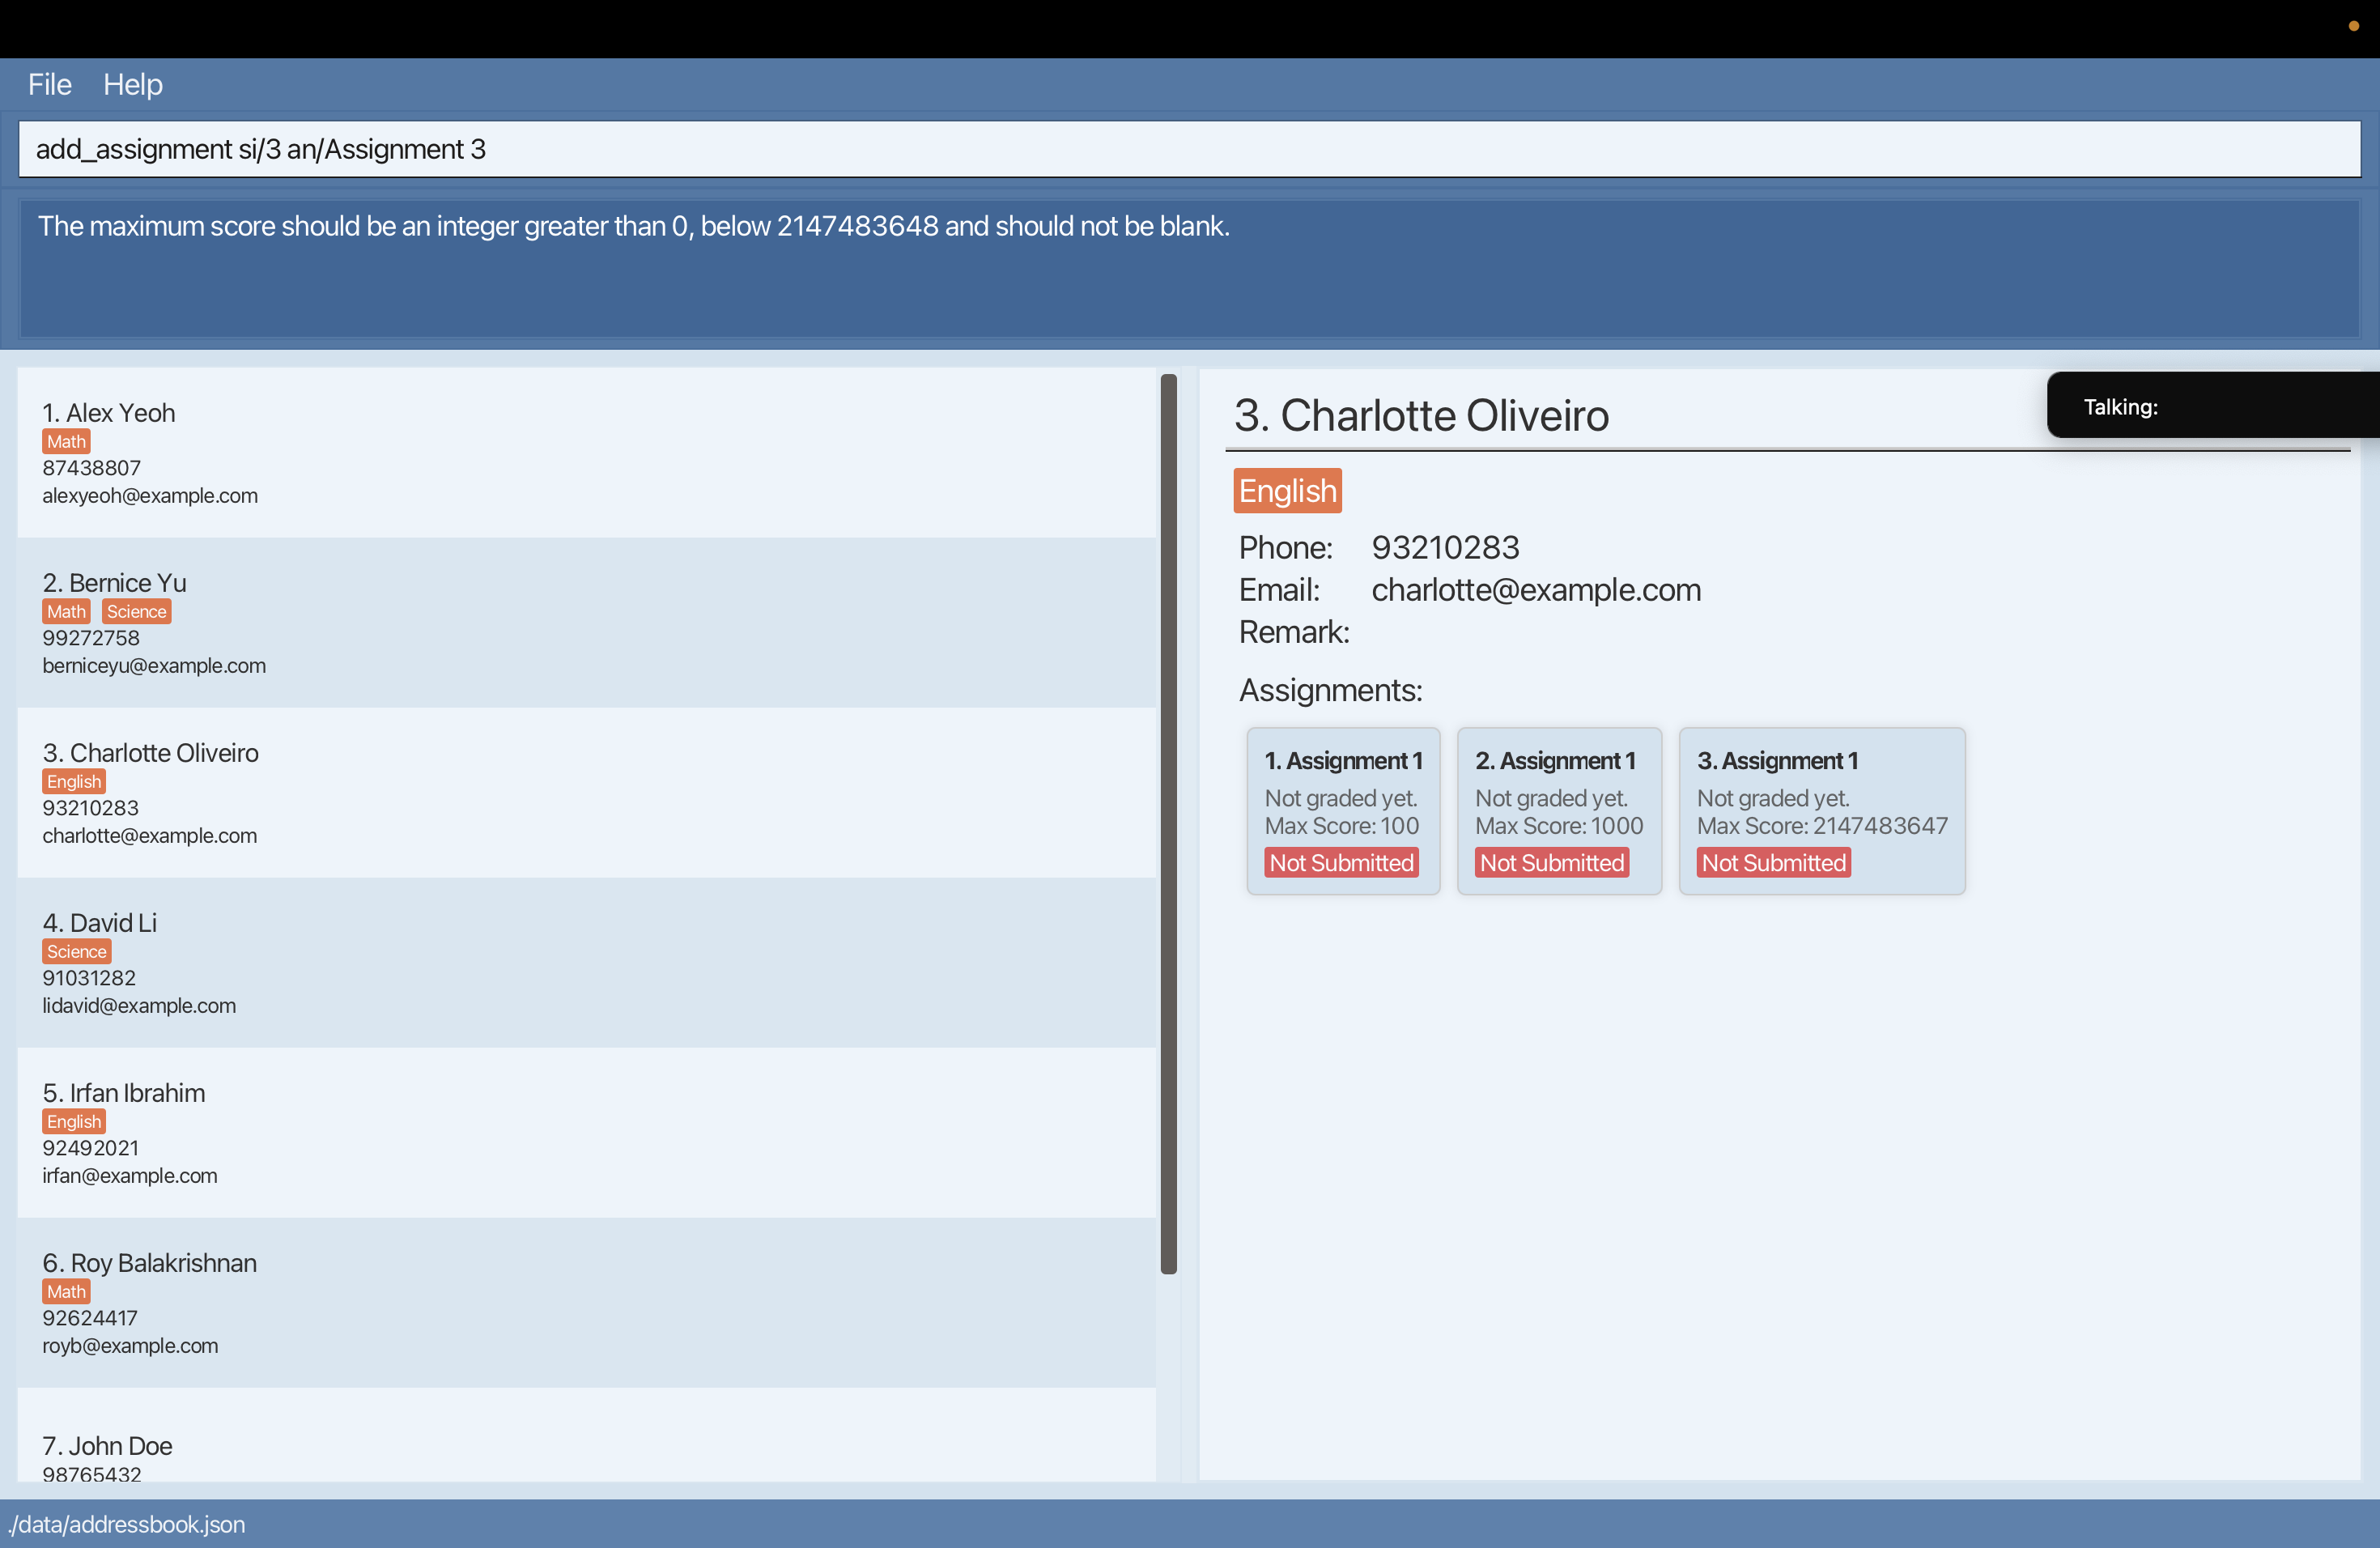Open assignment card with Max Score 1000
The image size is (2380, 1548).
click(1558, 810)
